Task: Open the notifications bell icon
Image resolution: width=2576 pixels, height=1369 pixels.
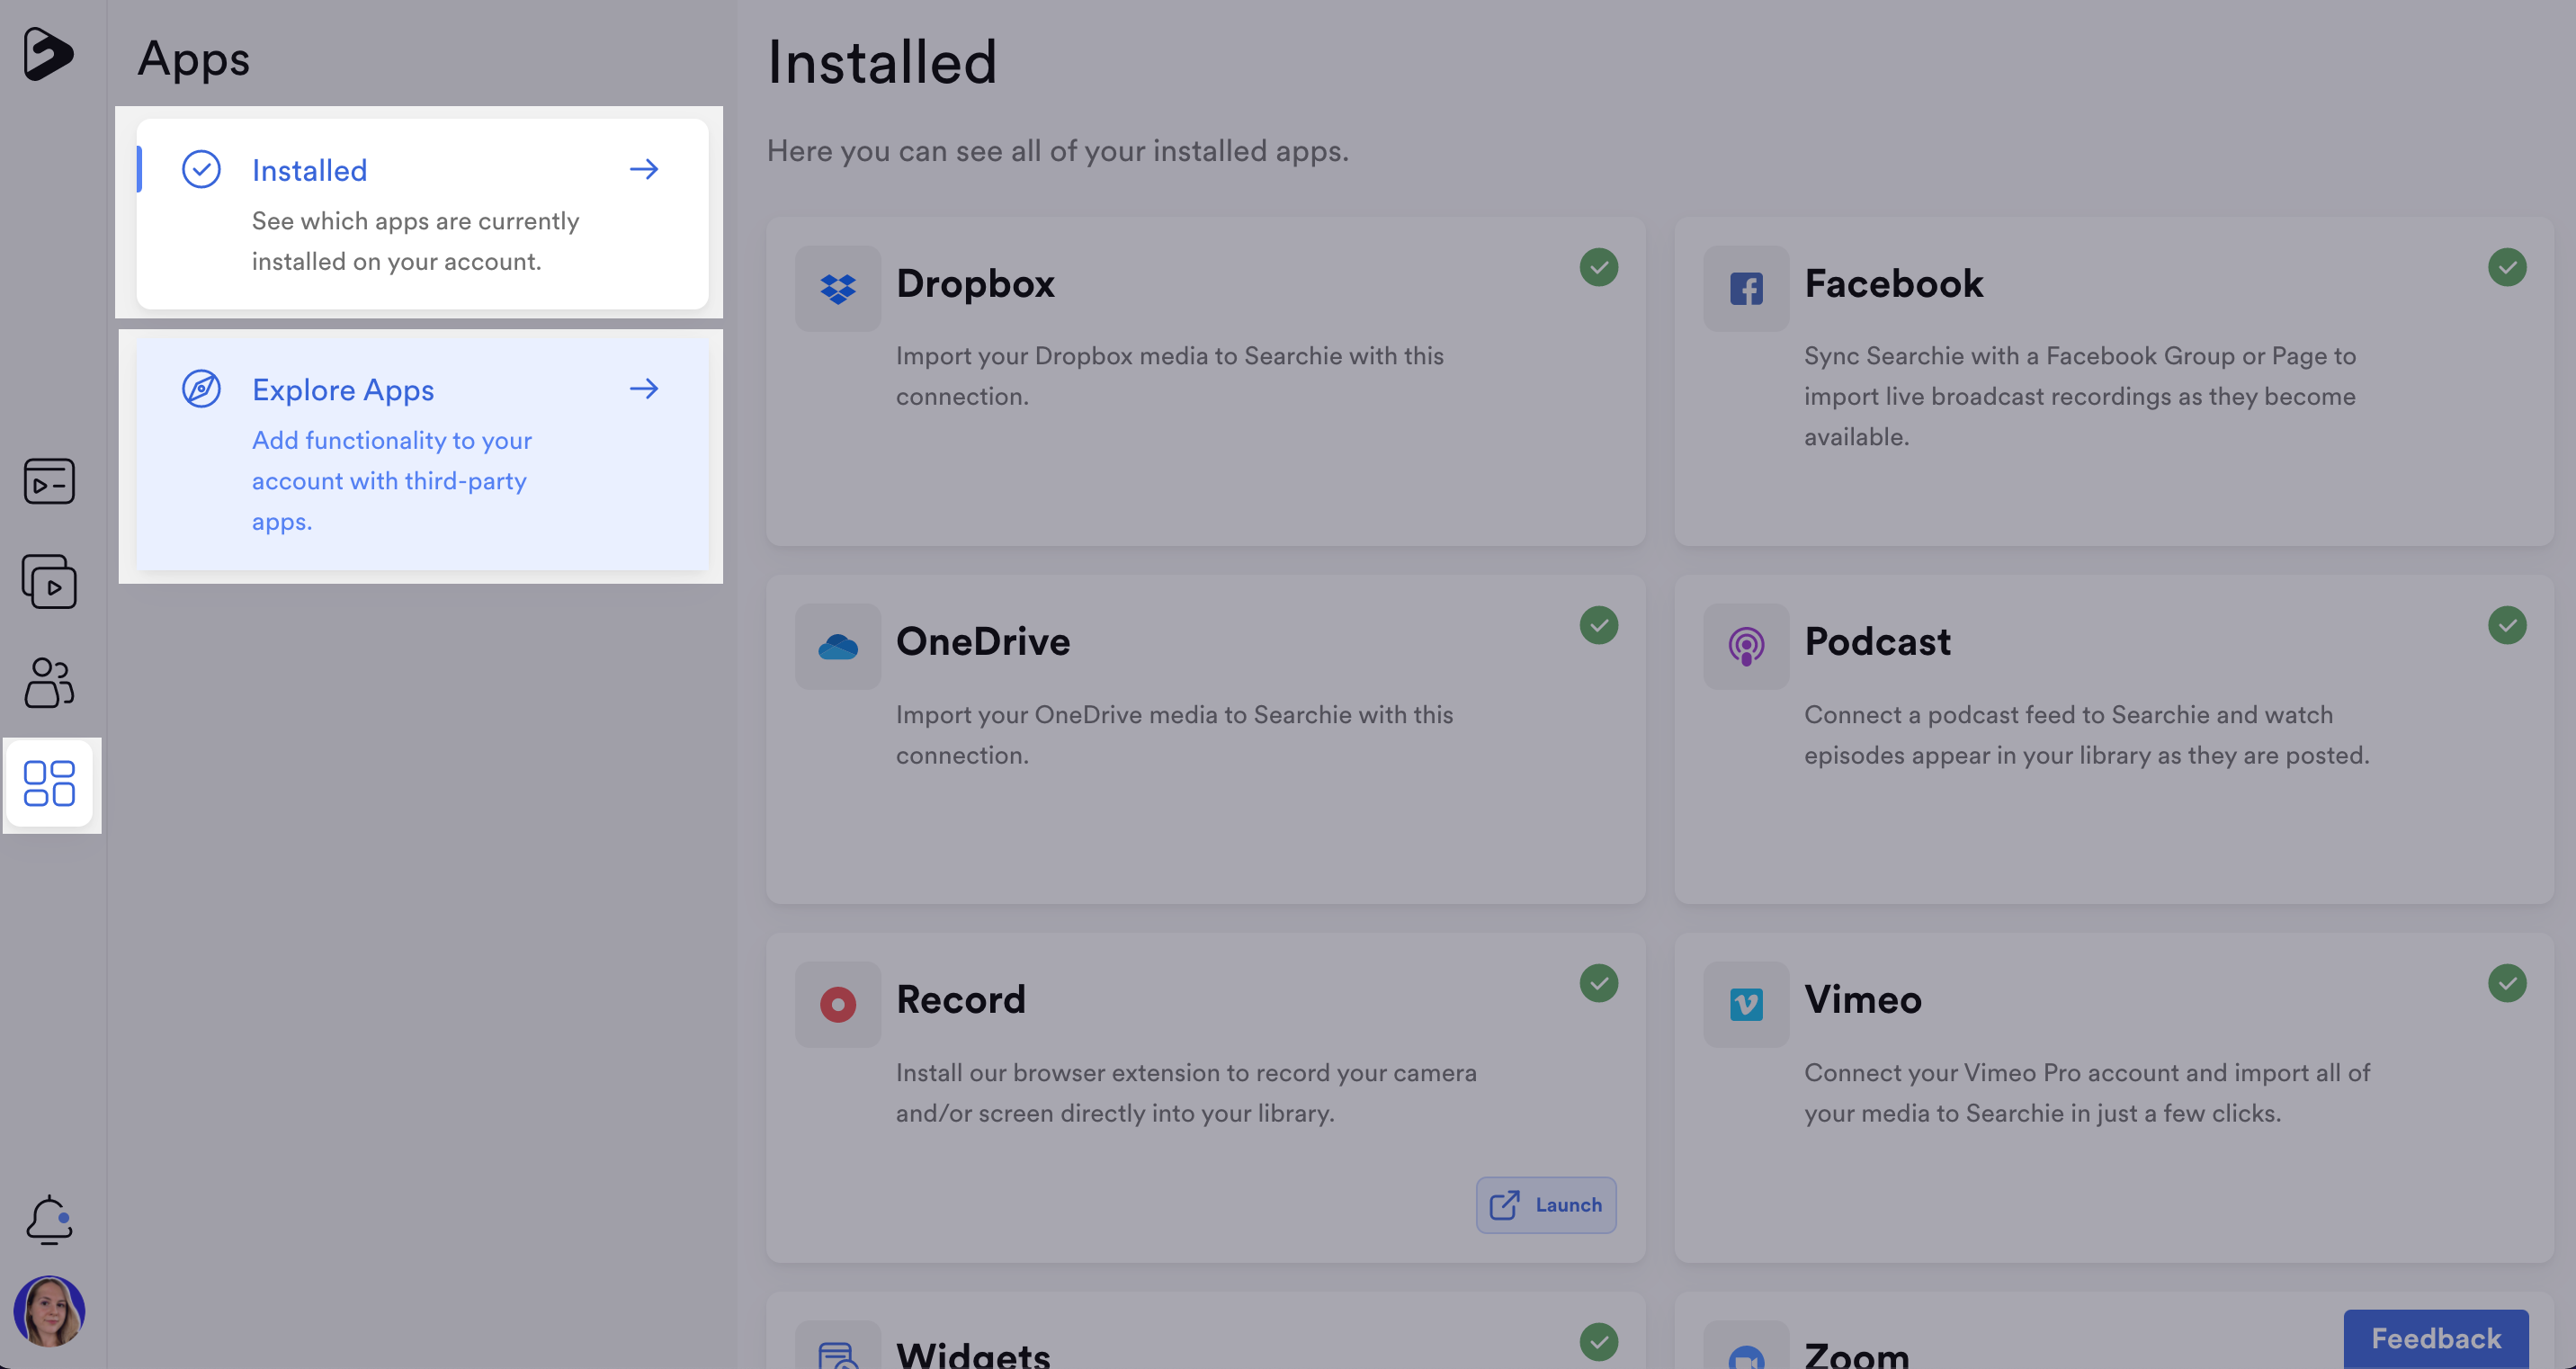Action: [49, 1220]
